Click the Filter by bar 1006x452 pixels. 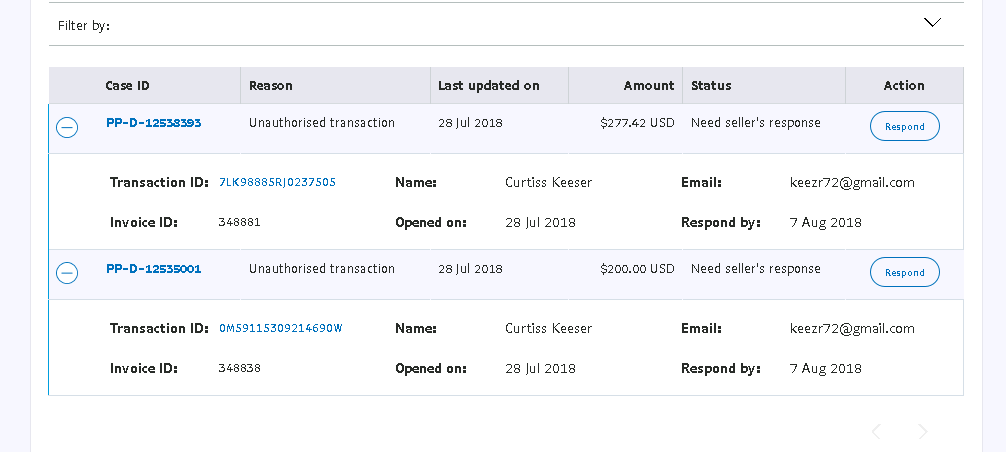(x=480, y=25)
